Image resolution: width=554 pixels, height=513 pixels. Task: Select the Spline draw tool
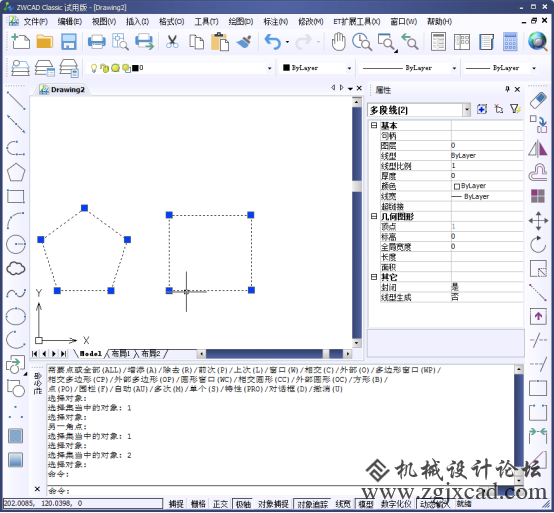[x=16, y=293]
